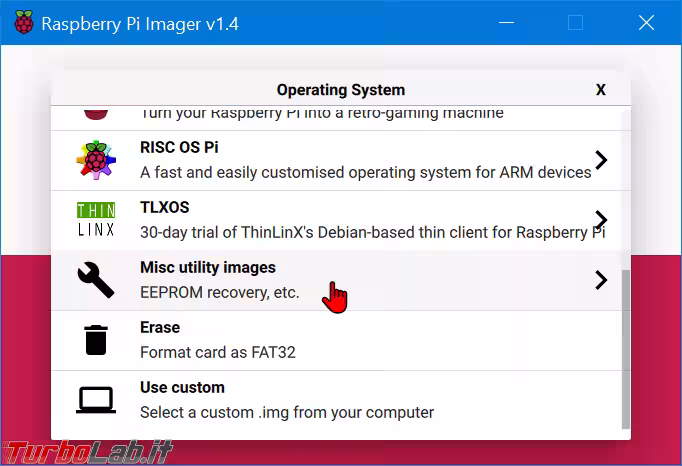Maximize the Raspberry Pi Imager window
682x466 pixels.
(575, 23)
